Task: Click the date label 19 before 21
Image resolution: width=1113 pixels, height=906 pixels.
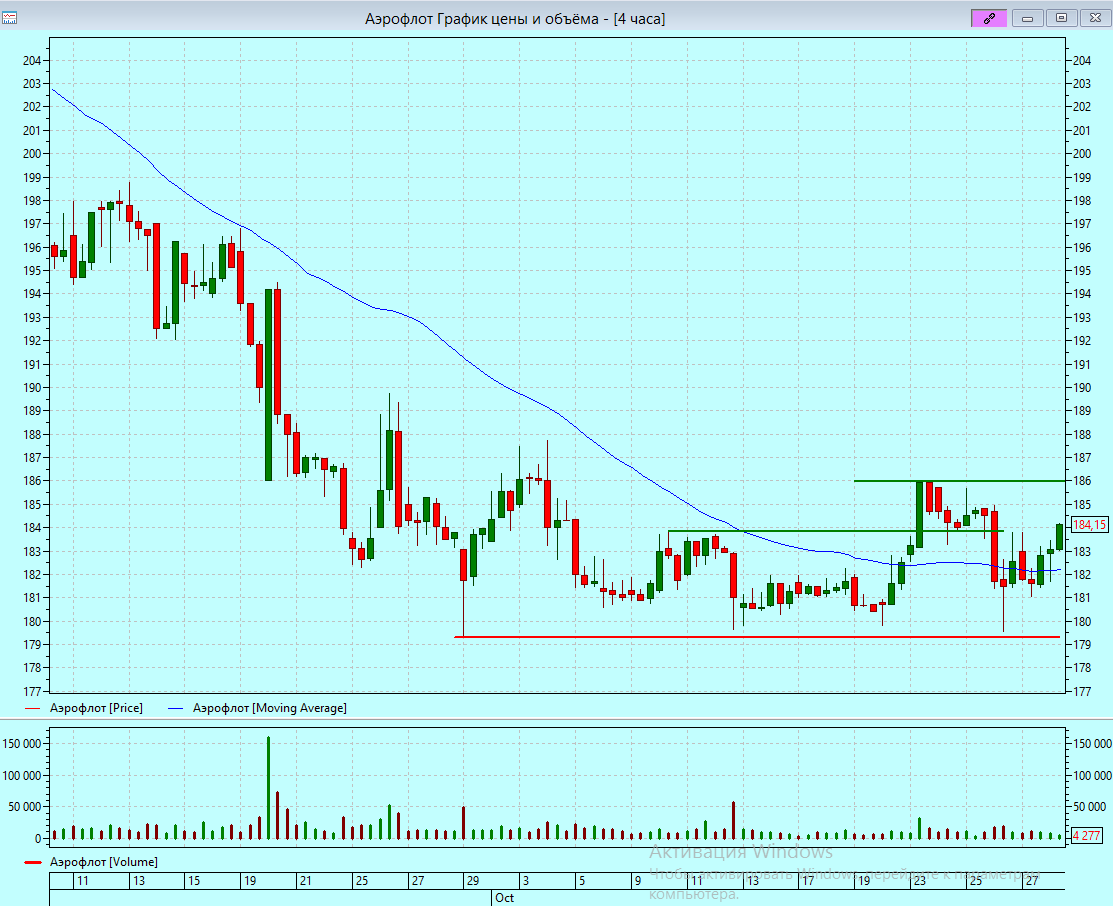Action: point(250,880)
